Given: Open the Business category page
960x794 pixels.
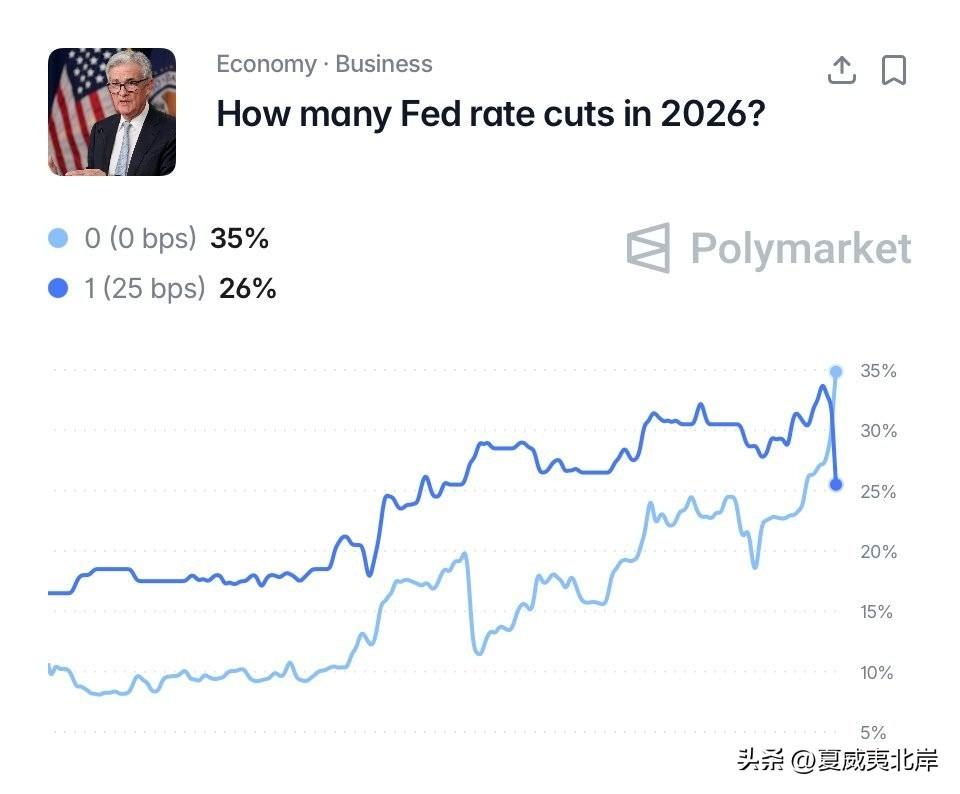Looking at the screenshot, I should 384,64.
